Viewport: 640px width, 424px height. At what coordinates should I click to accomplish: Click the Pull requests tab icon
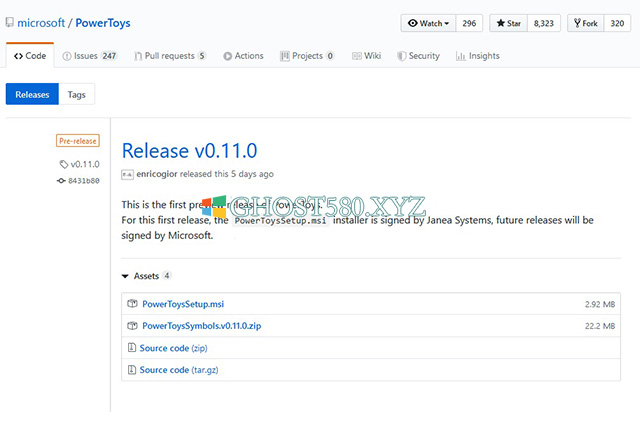click(138, 56)
